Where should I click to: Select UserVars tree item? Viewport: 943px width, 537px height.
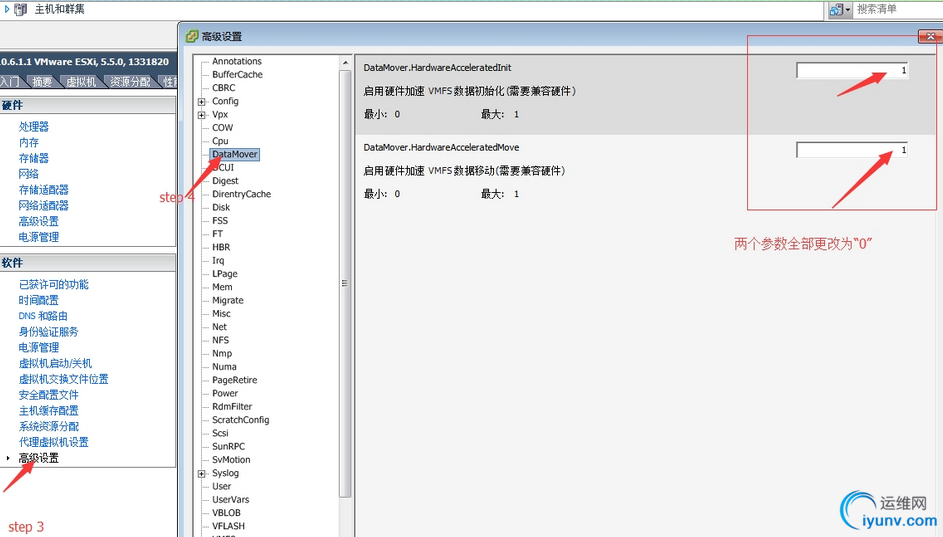click(230, 499)
